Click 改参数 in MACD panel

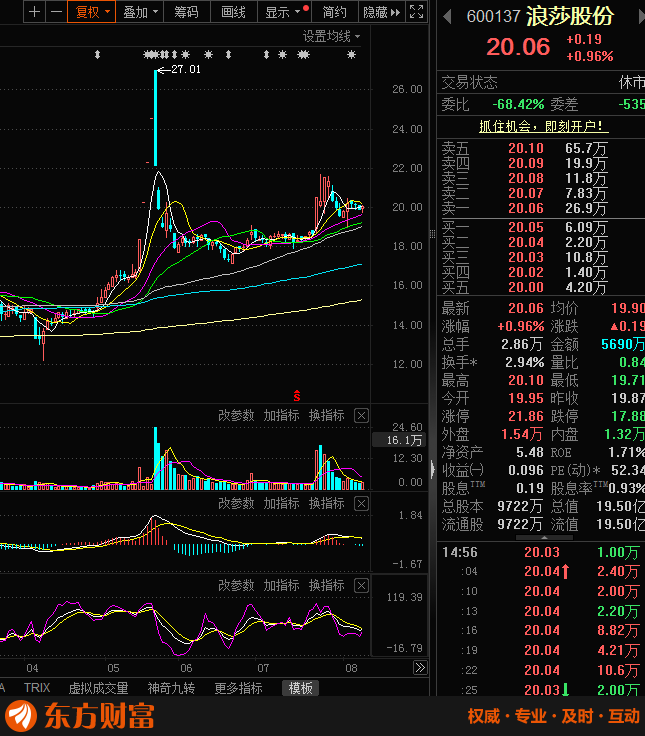point(236,503)
